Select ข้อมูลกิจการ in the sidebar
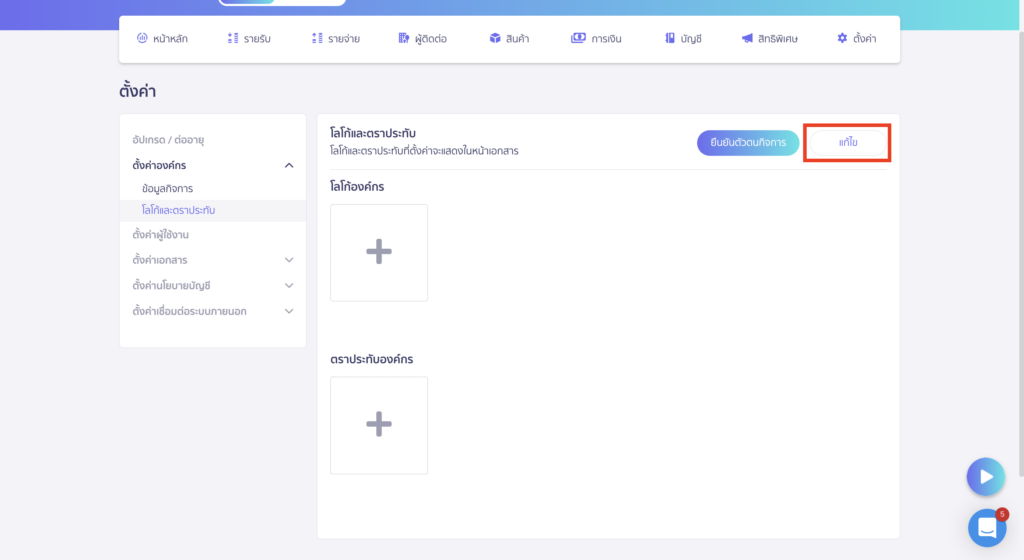The width and height of the screenshot is (1024, 560). coord(167,188)
